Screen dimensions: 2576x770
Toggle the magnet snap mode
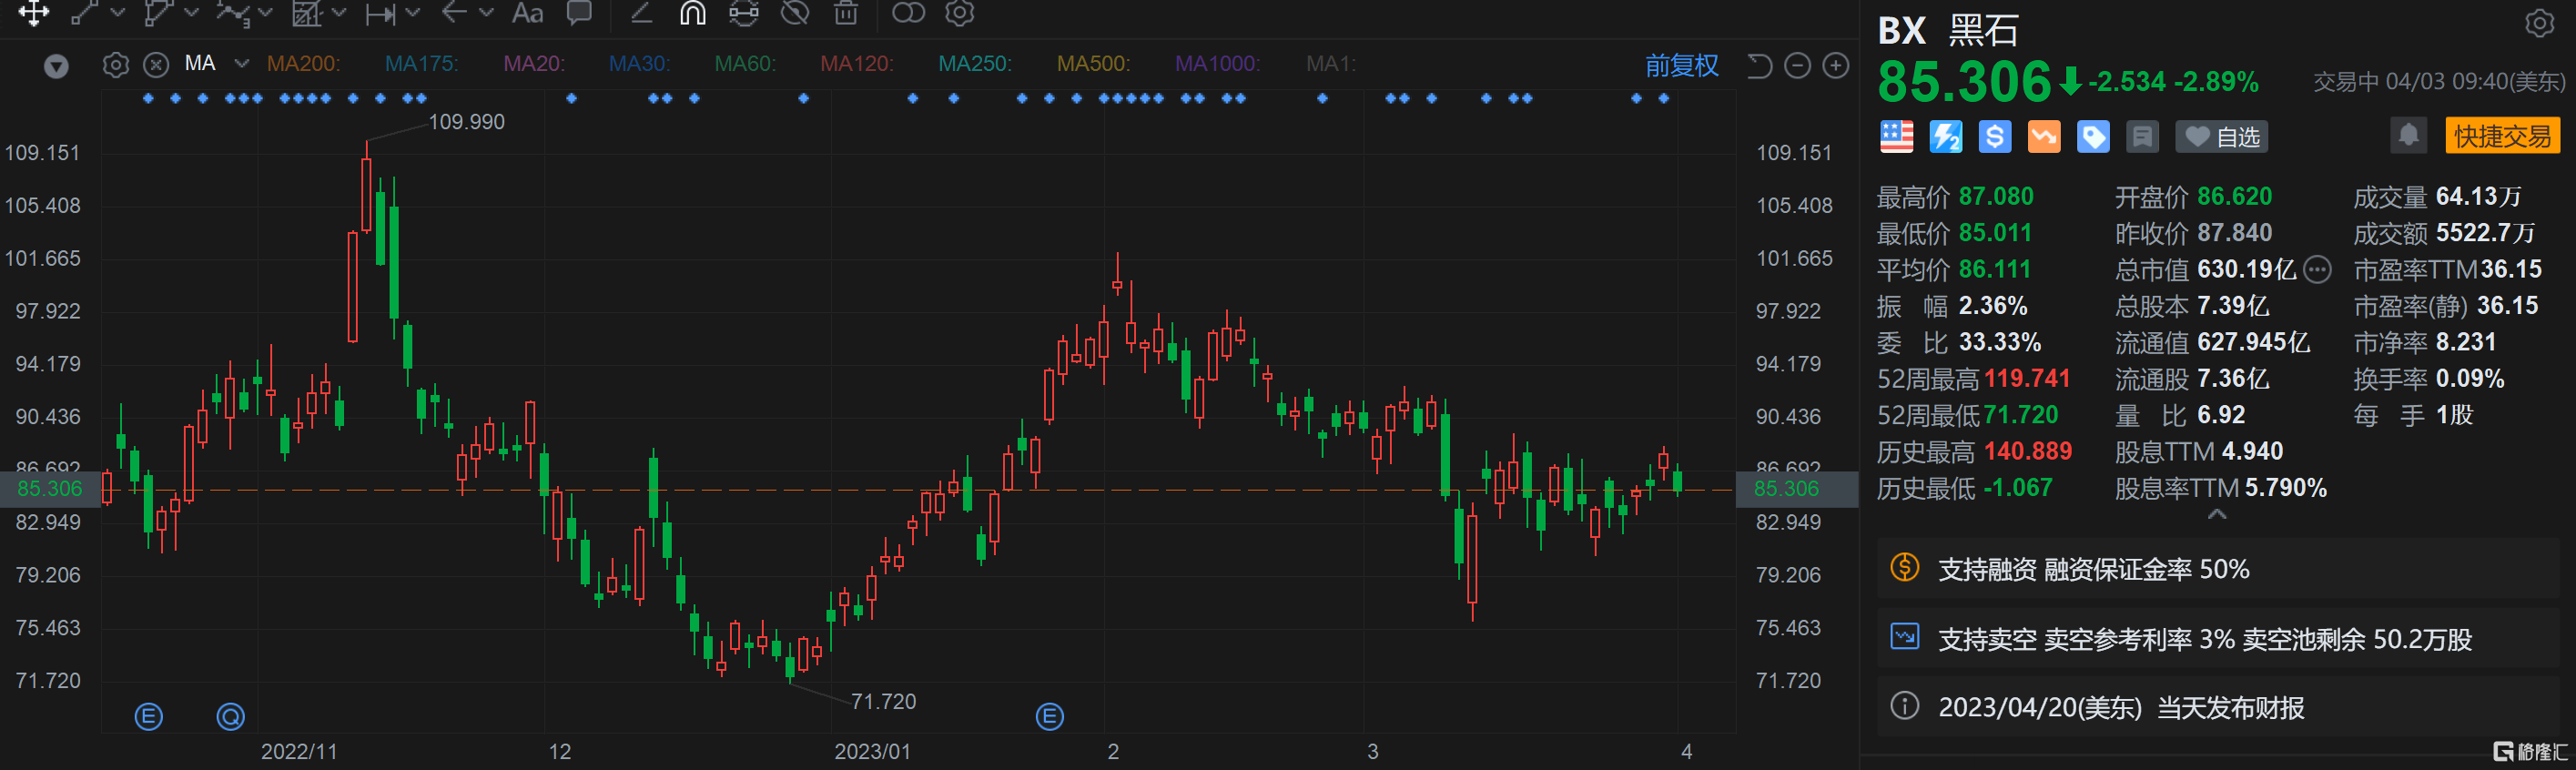click(x=692, y=13)
